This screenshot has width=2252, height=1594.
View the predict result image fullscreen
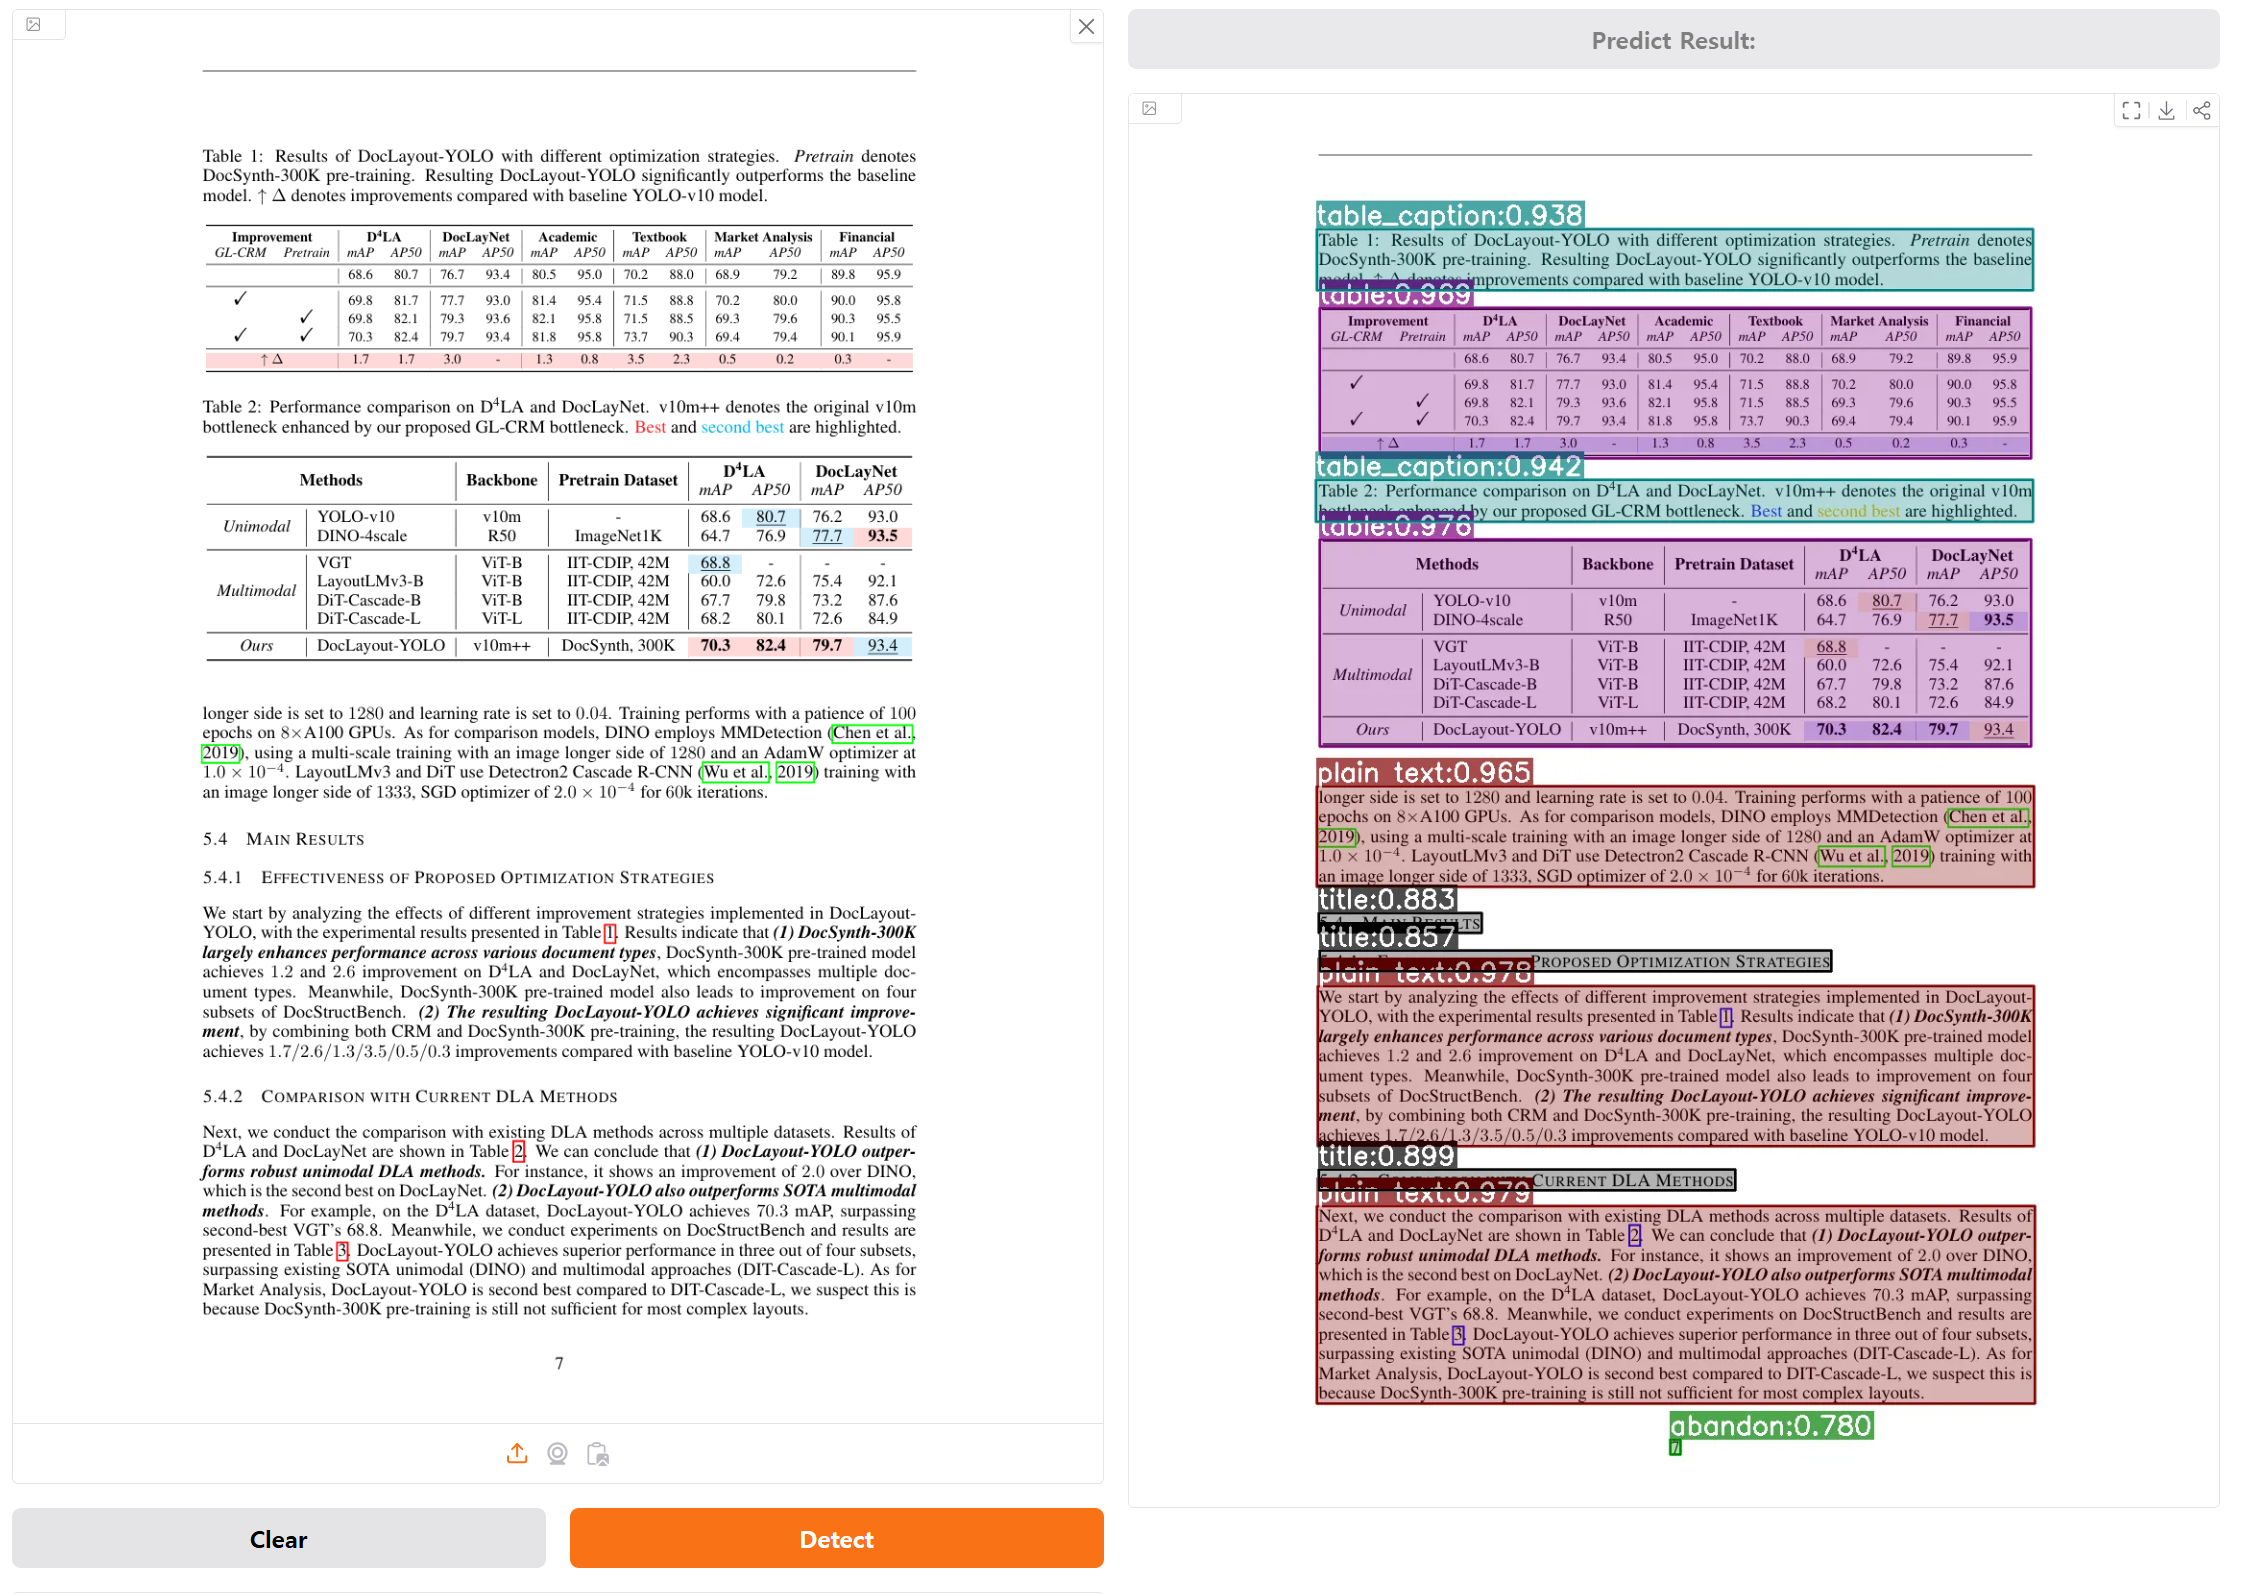[x=2131, y=110]
